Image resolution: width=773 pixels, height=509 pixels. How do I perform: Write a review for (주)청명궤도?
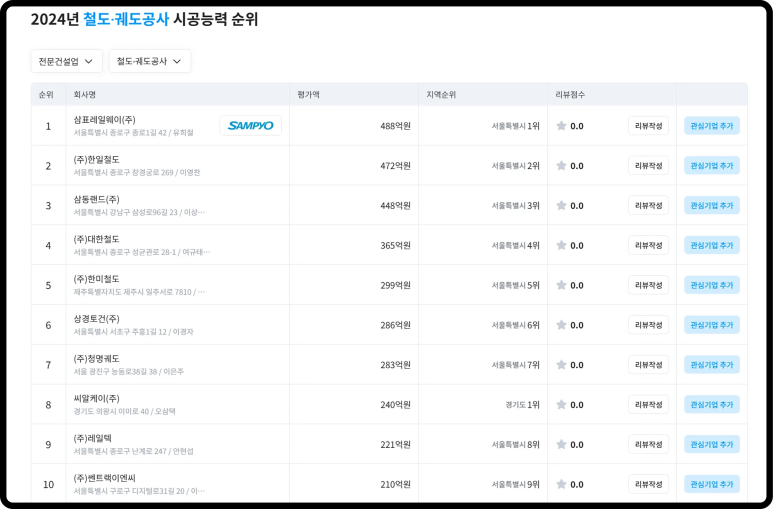[648, 365]
